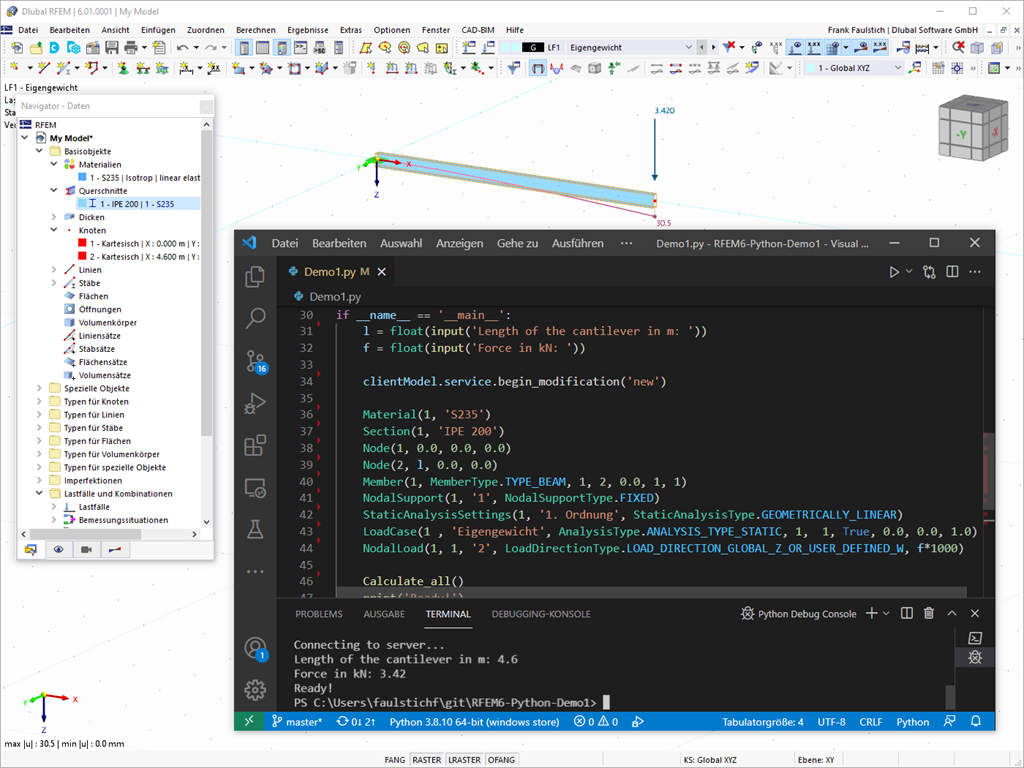Toggle the OFANG status bar option

(501, 760)
